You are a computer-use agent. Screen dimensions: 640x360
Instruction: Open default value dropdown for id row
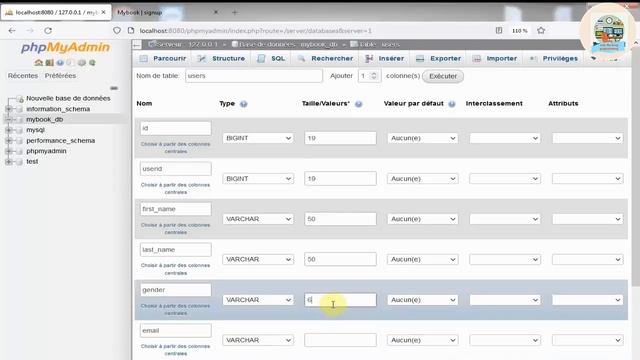click(422, 138)
